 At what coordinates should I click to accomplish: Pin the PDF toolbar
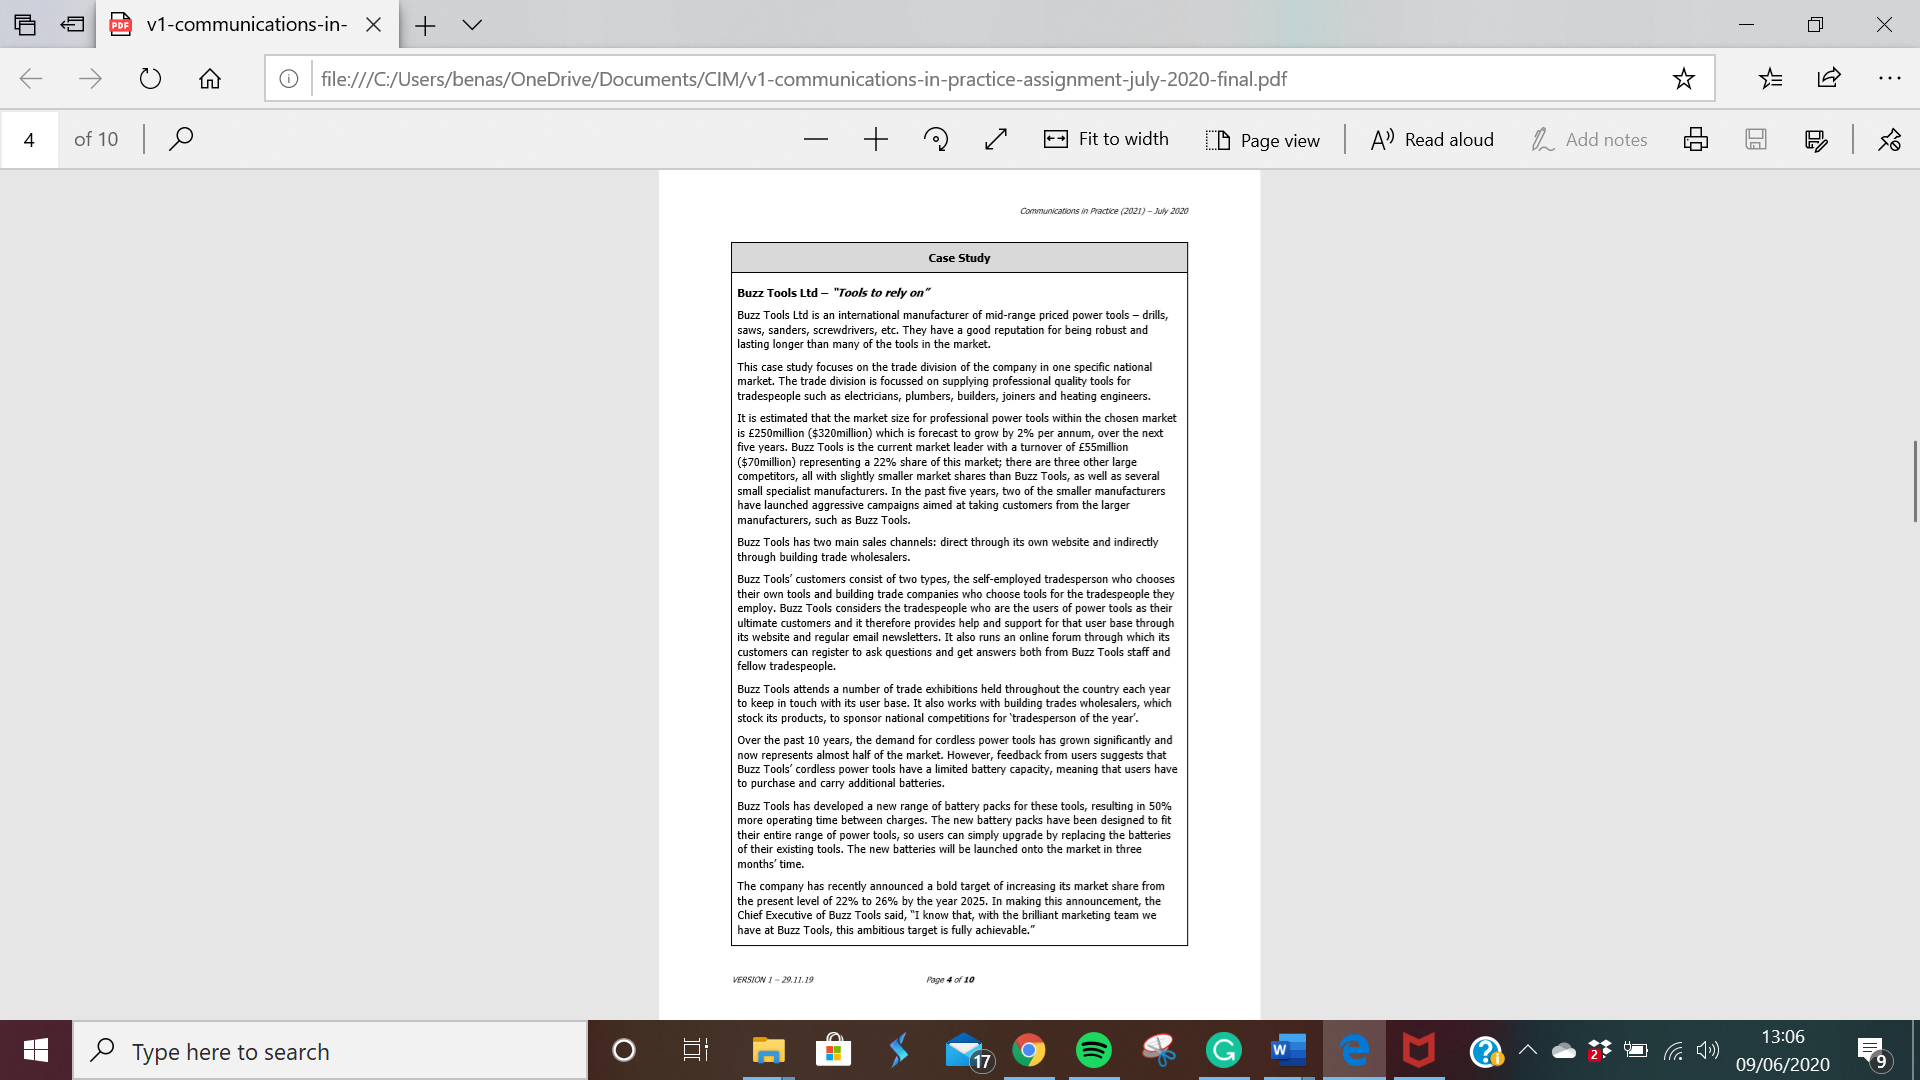[x=1889, y=139]
